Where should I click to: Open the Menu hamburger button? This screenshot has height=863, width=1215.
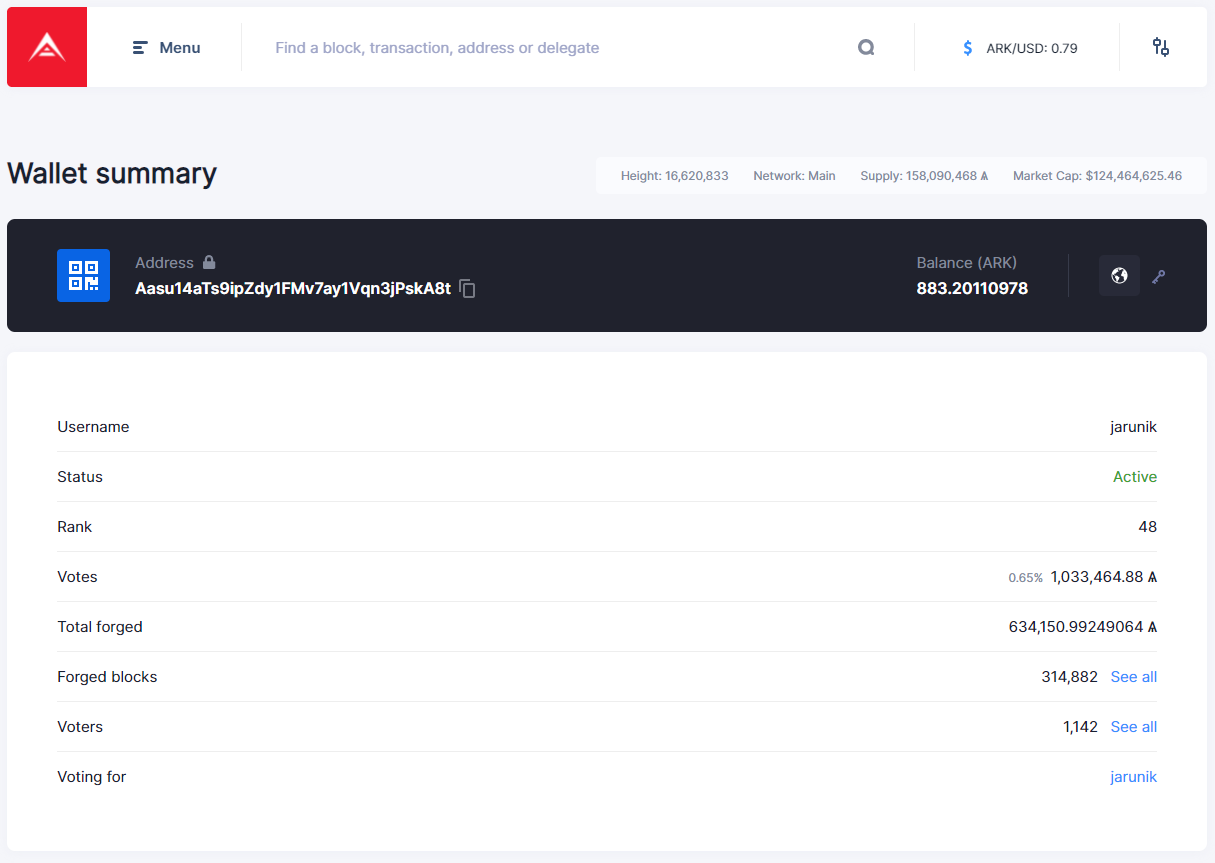(167, 48)
